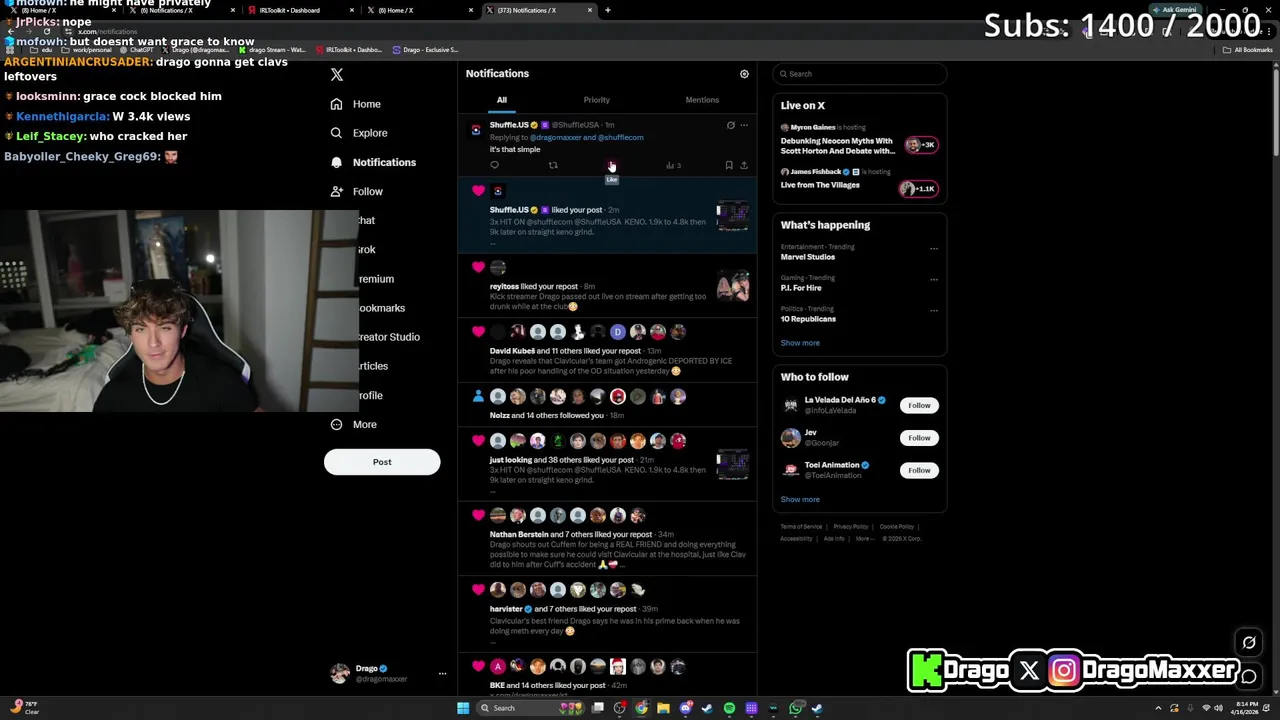Click the Post button

382,462
